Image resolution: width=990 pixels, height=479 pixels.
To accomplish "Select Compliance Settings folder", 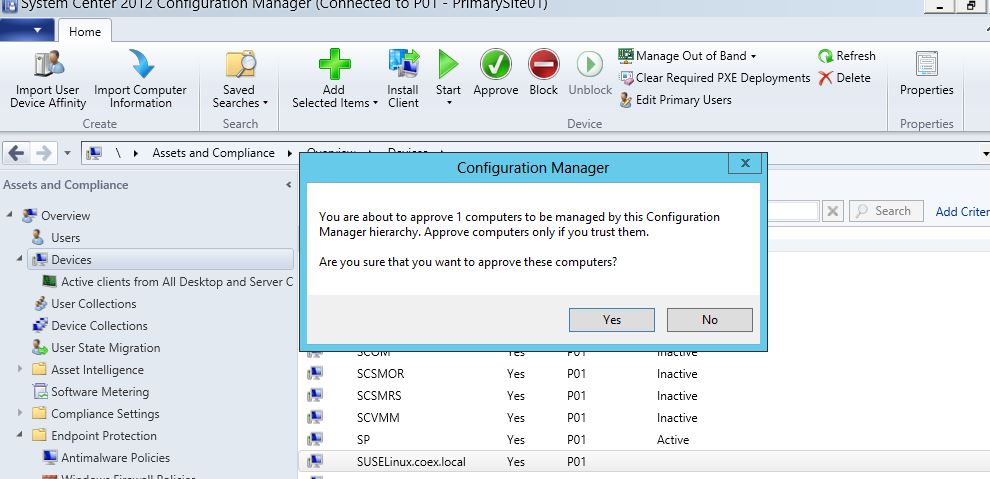I will (105, 414).
